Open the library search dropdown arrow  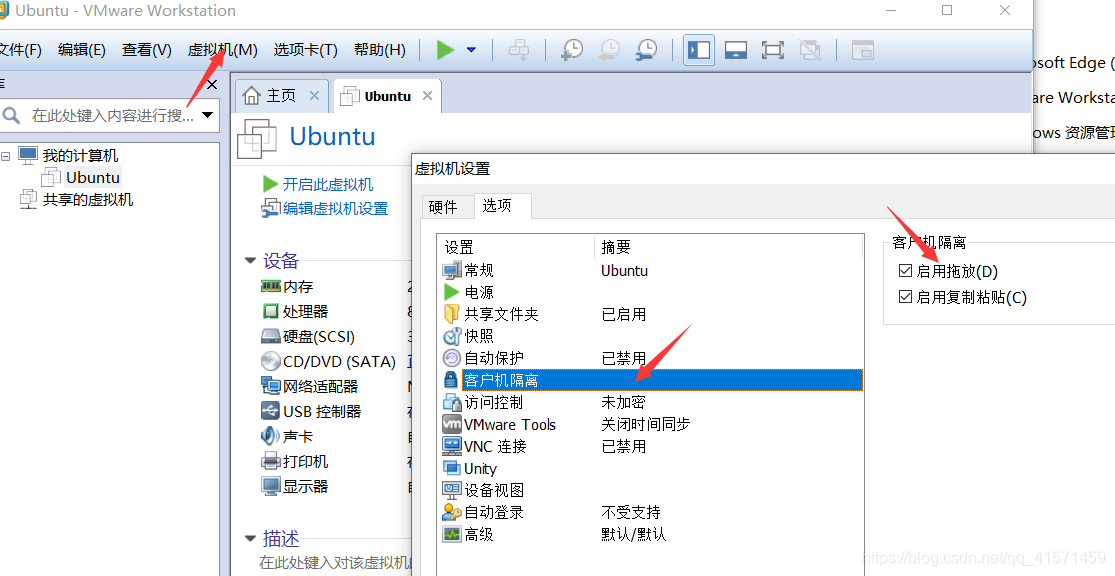[x=208, y=114]
